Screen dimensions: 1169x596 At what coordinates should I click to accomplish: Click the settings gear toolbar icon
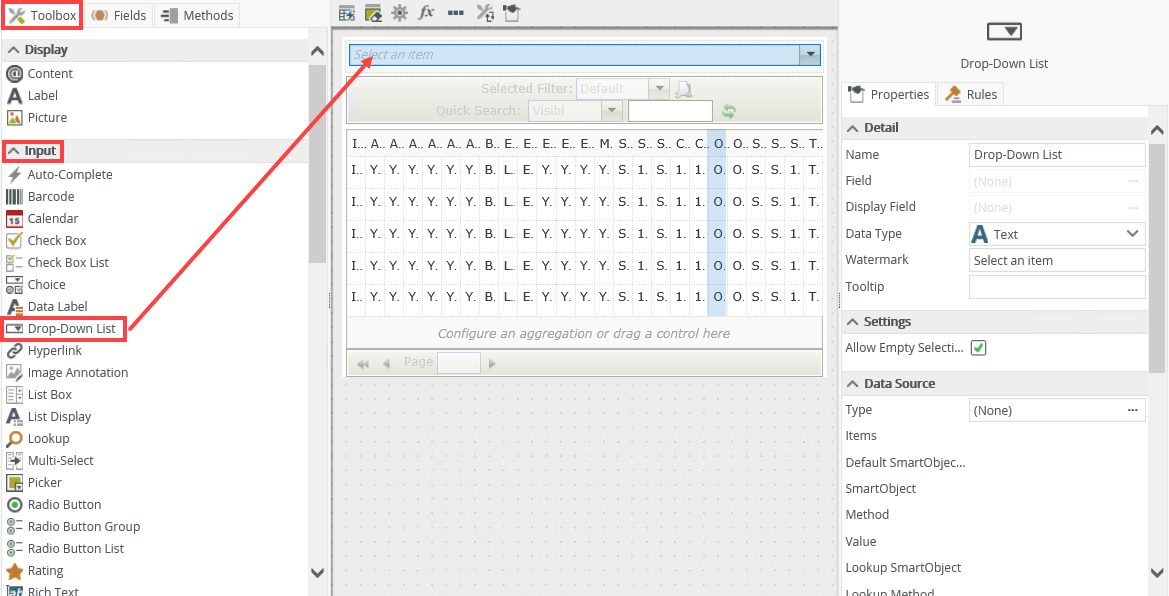400,13
